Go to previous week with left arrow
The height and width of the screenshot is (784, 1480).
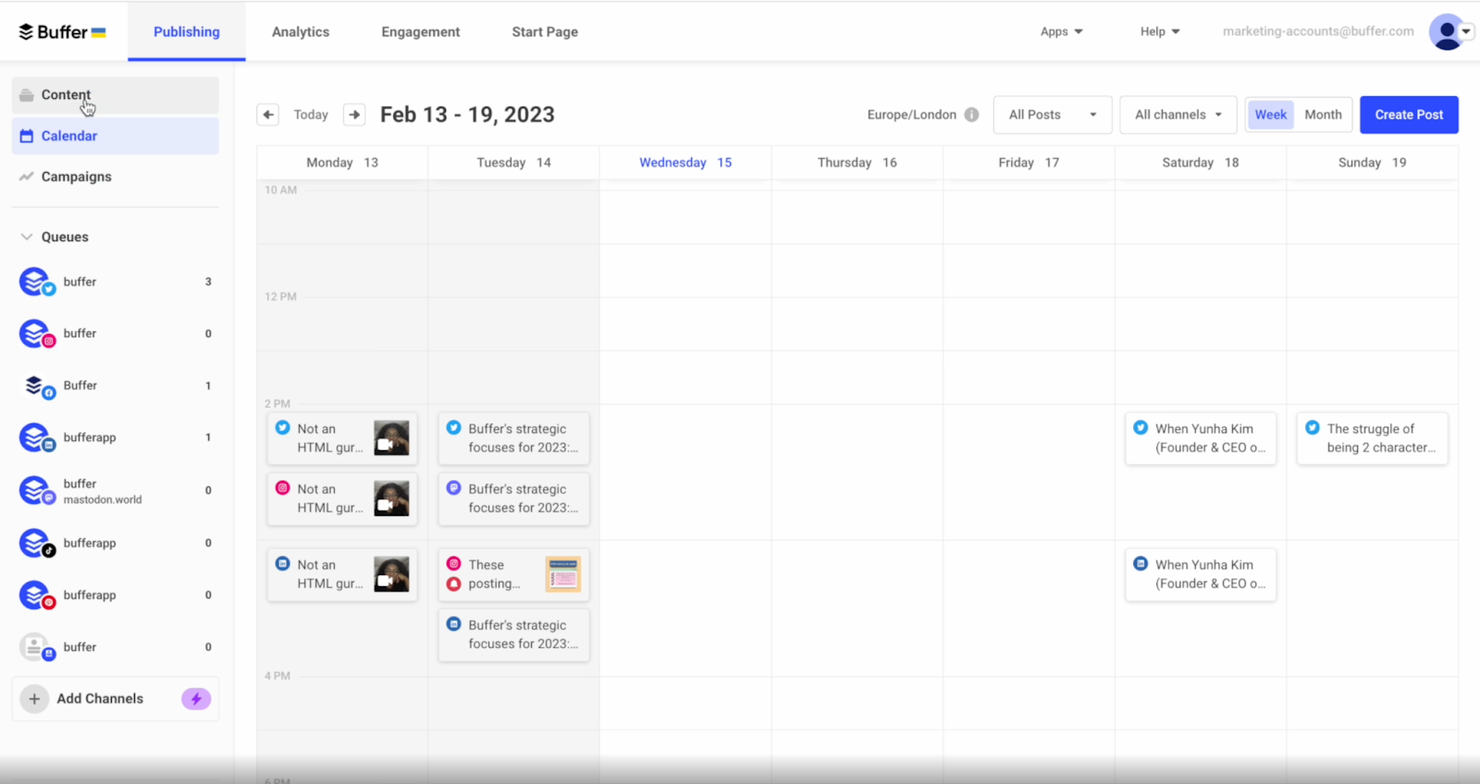[268, 115]
